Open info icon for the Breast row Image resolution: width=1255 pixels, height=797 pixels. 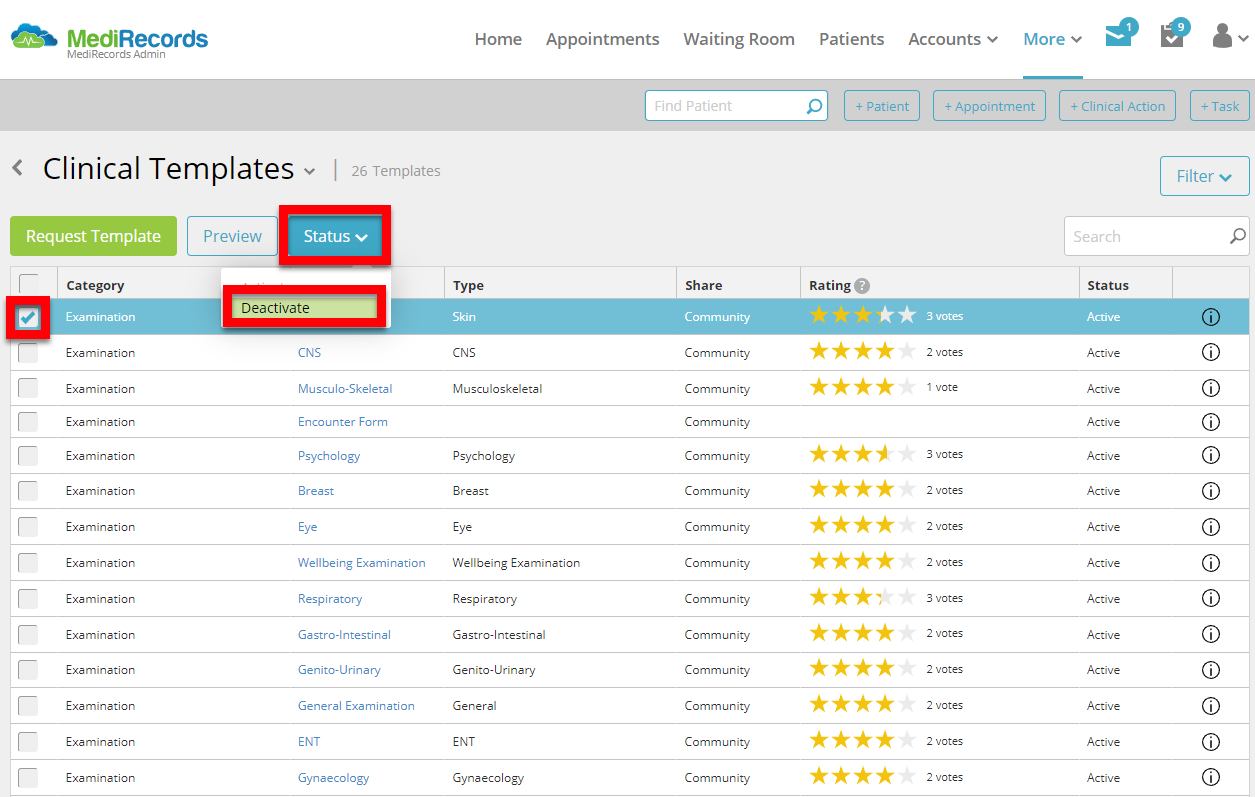click(x=1210, y=491)
